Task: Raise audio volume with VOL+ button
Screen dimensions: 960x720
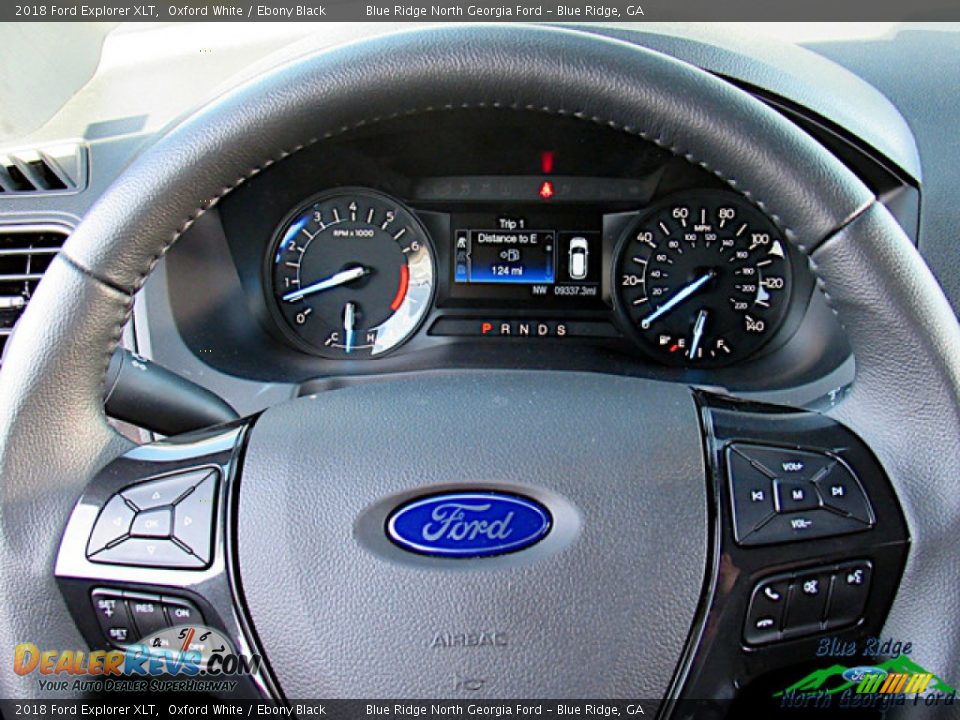Action: click(791, 467)
